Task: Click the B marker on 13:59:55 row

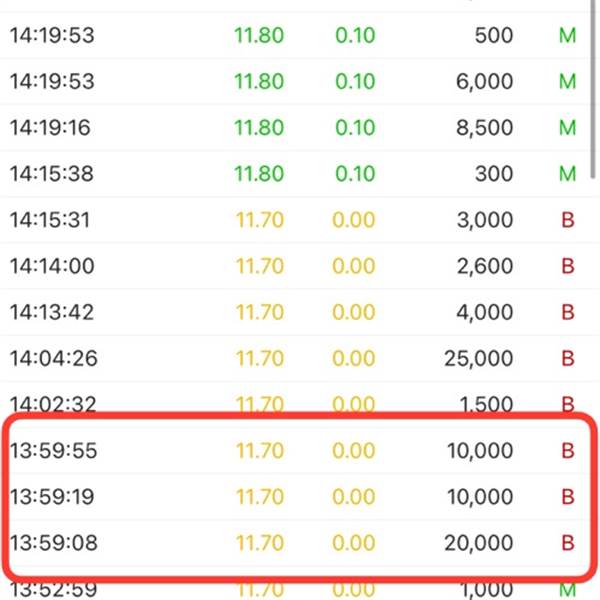Action: pos(568,451)
